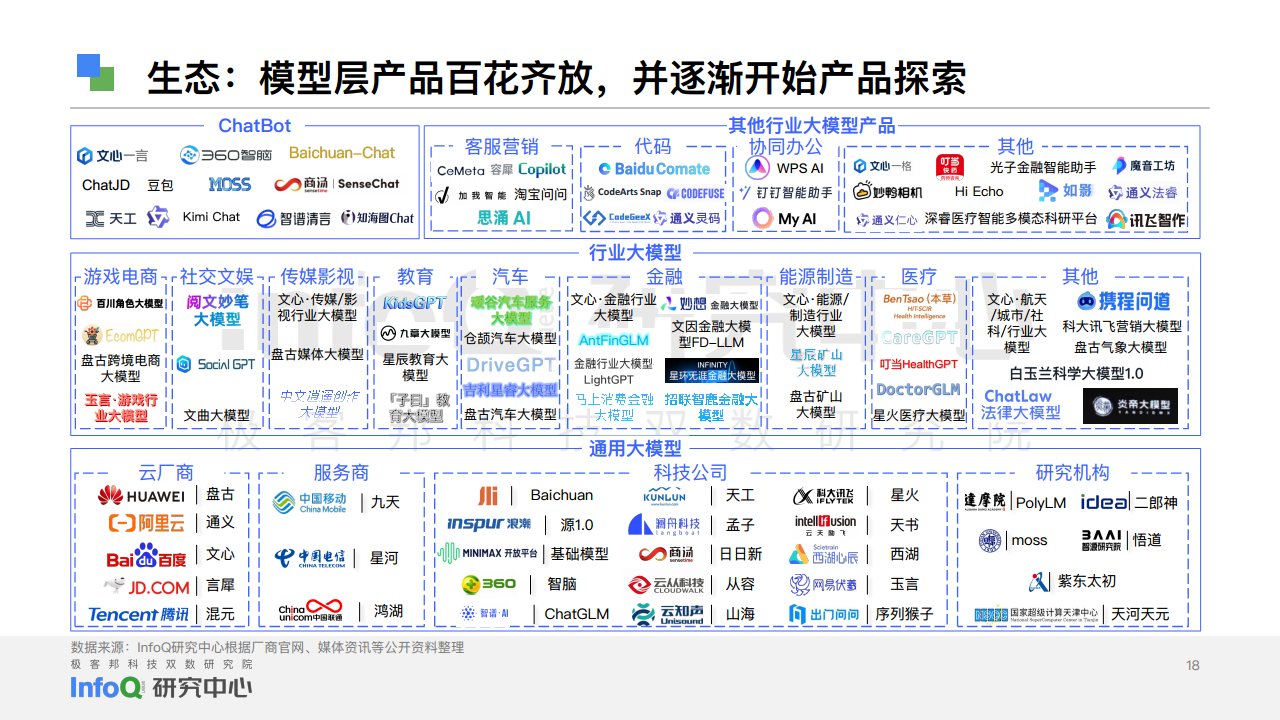Click the iFLYTEK 科大讯飞 logo beside 星火

824,496
